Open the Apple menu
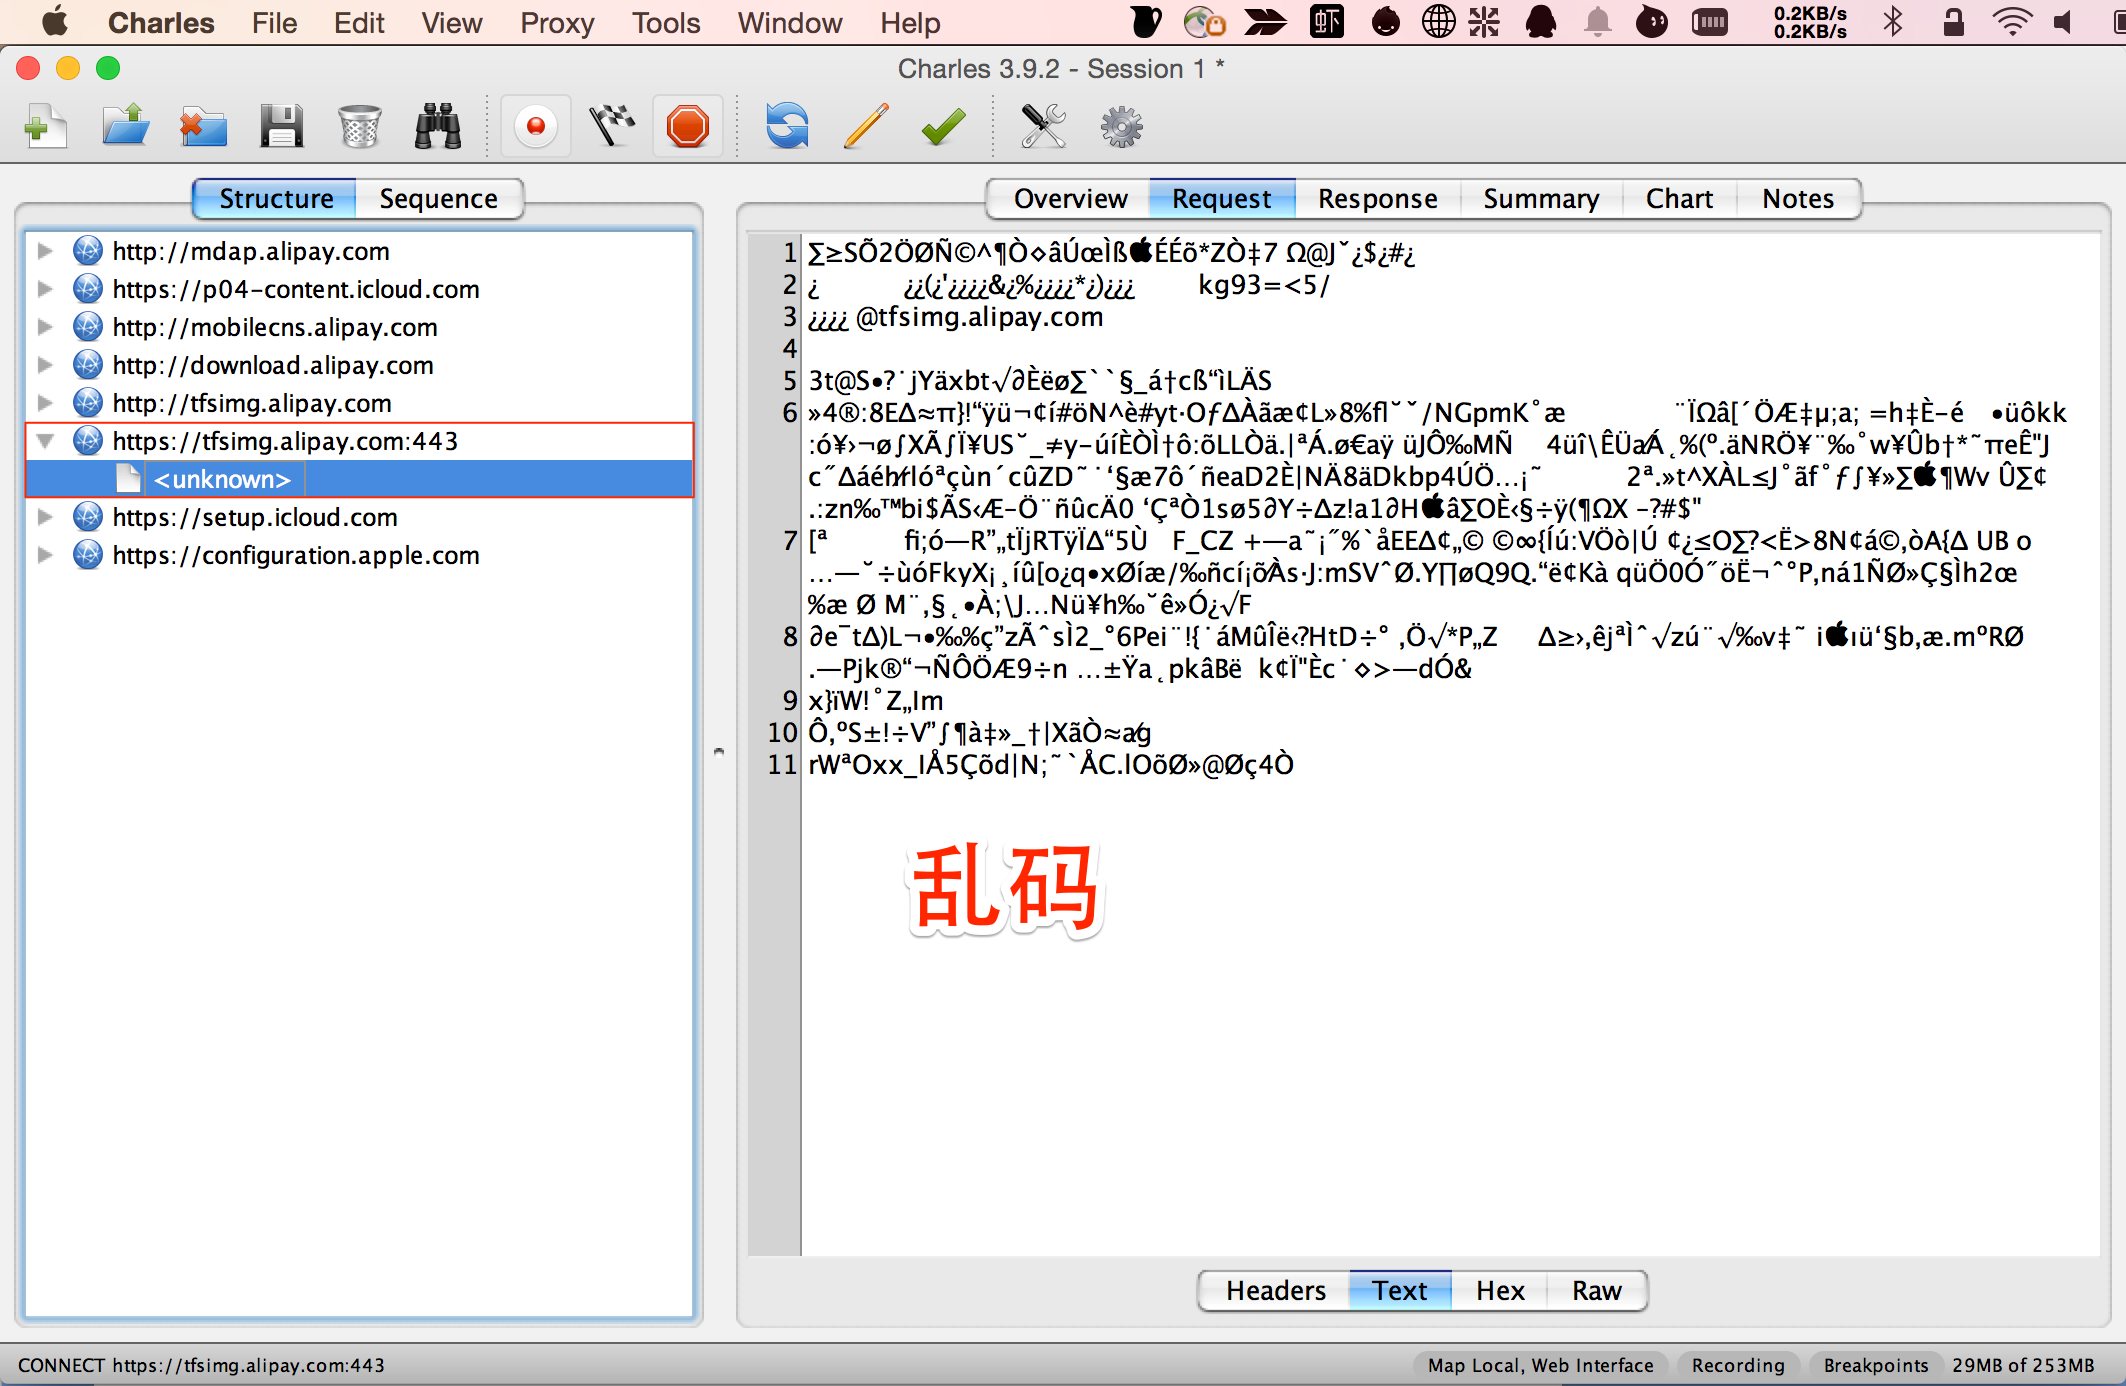The height and width of the screenshot is (1386, 2126). (55, 21)
